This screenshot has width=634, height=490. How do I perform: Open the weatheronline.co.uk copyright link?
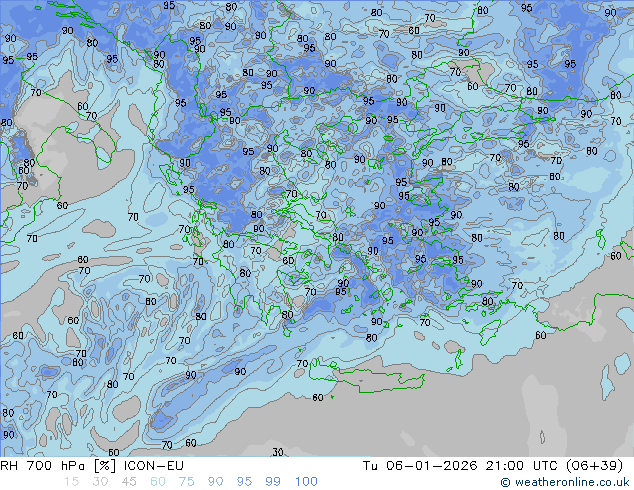565,482
